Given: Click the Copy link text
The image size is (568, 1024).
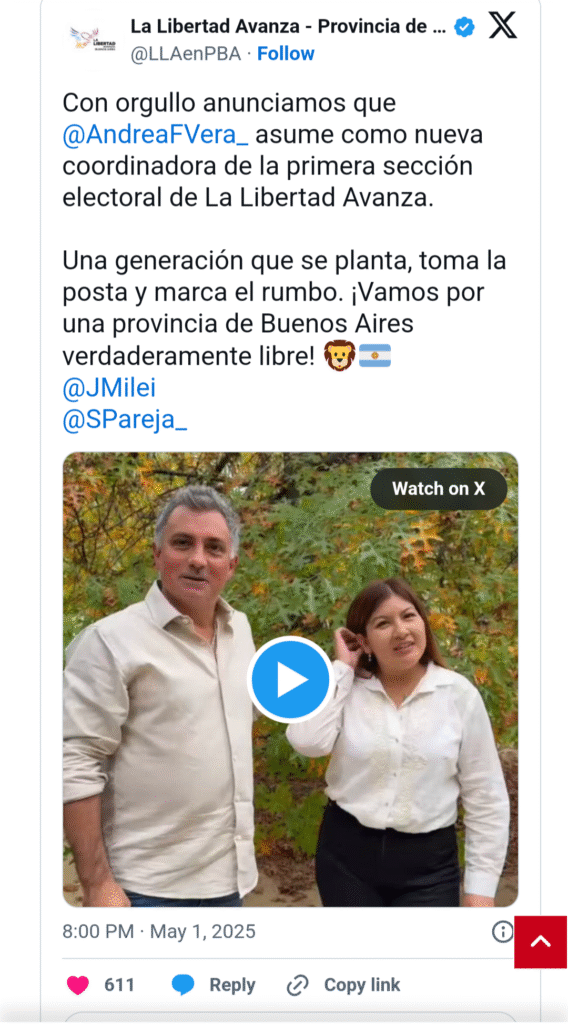Looking at the screenshot, I should 362,985.
